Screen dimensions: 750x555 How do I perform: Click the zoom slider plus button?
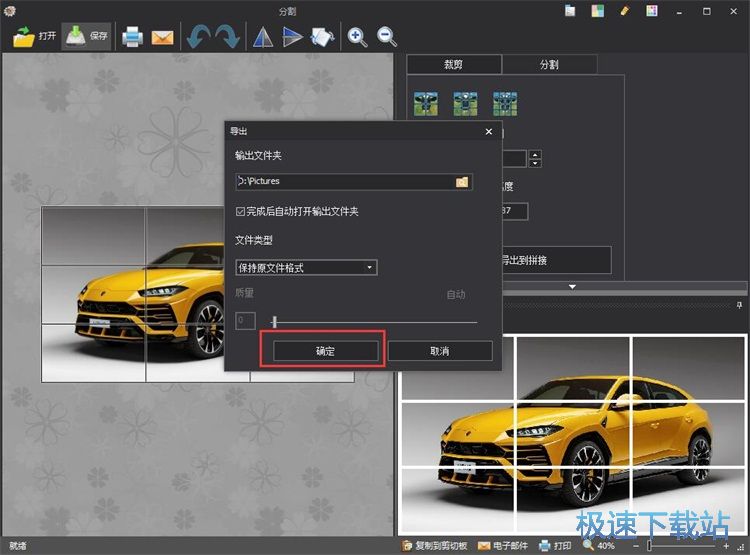pyautogui.click(x=726, y=546)
